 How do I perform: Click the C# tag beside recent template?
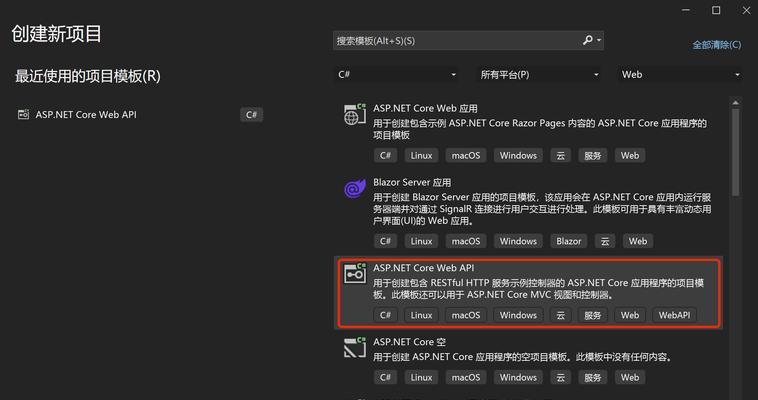tap(251, 115)
